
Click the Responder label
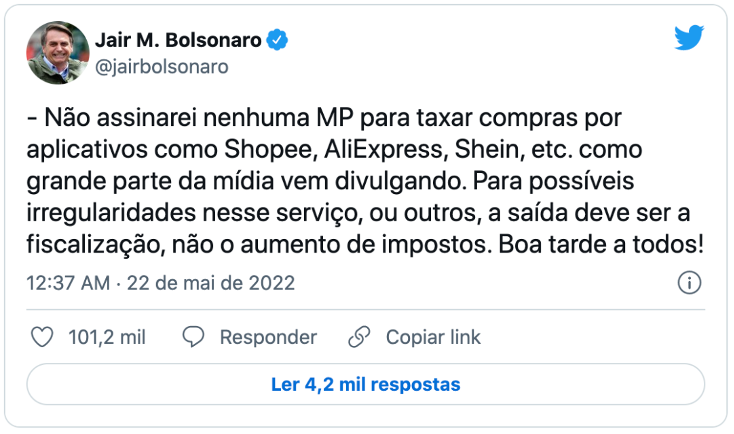pyautogui.click(x=268, y=337)
